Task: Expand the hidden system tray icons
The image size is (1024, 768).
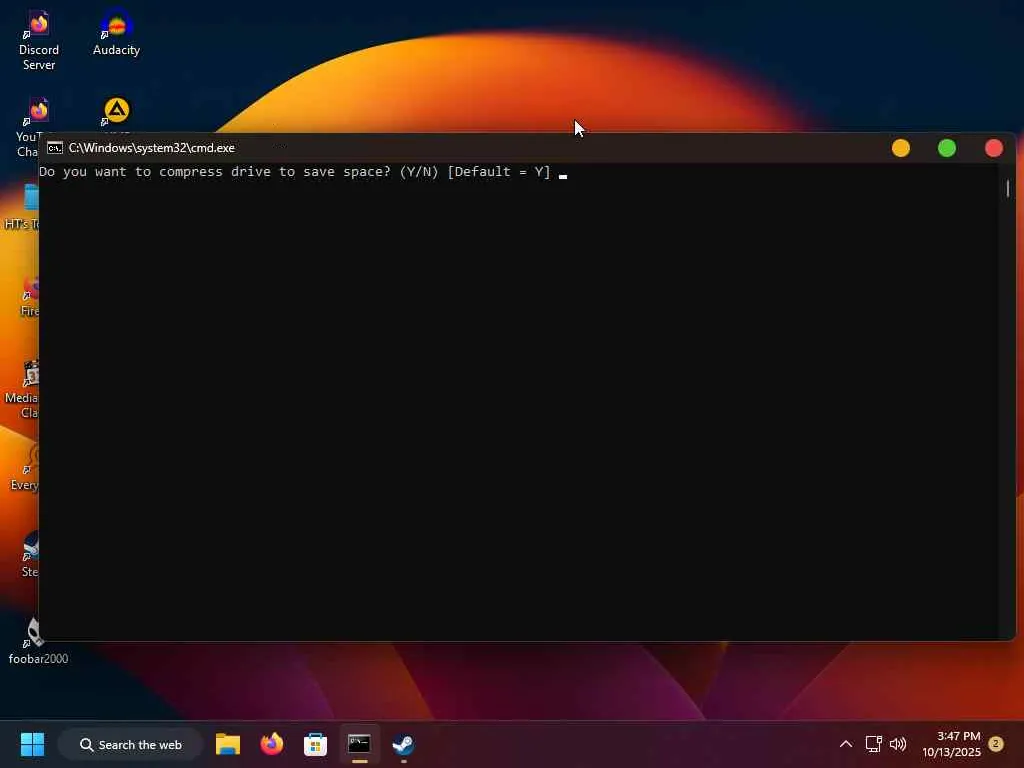Action: point(846,744)
